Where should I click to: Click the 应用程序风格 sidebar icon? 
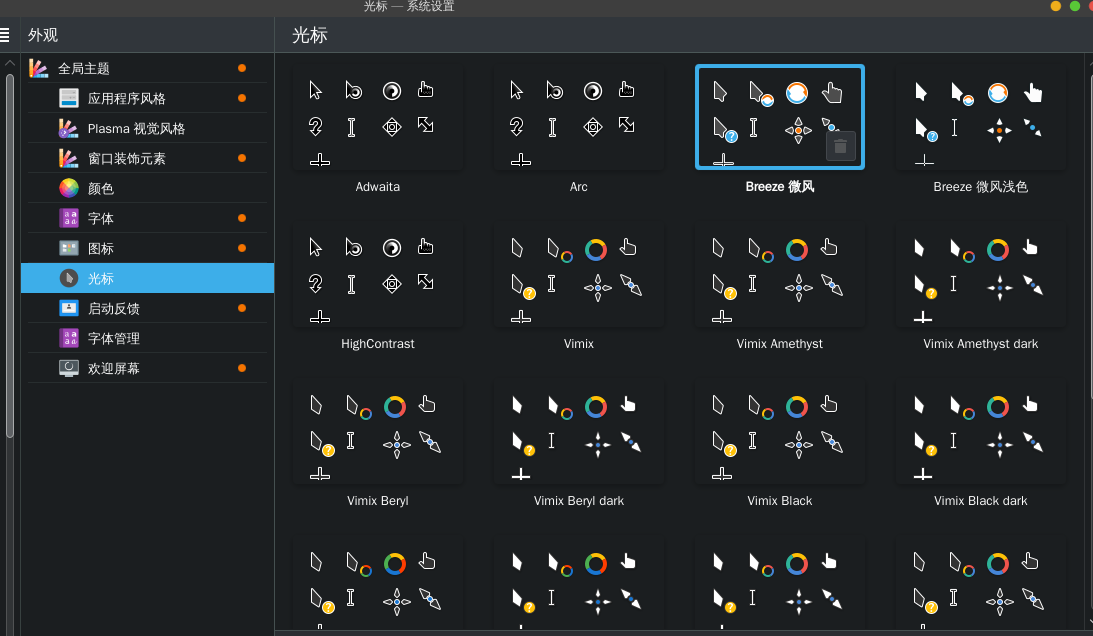[x=68, y=98]
